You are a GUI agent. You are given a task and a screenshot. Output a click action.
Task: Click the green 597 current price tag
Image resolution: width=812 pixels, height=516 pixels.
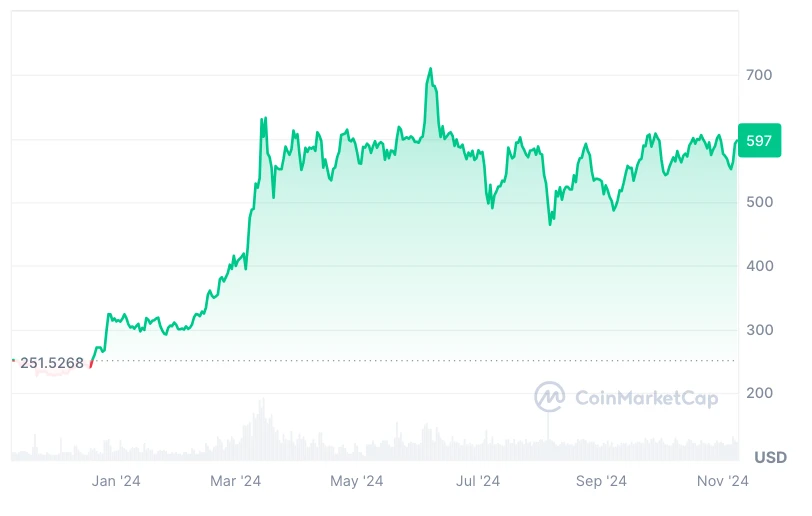tap(759, 140)
